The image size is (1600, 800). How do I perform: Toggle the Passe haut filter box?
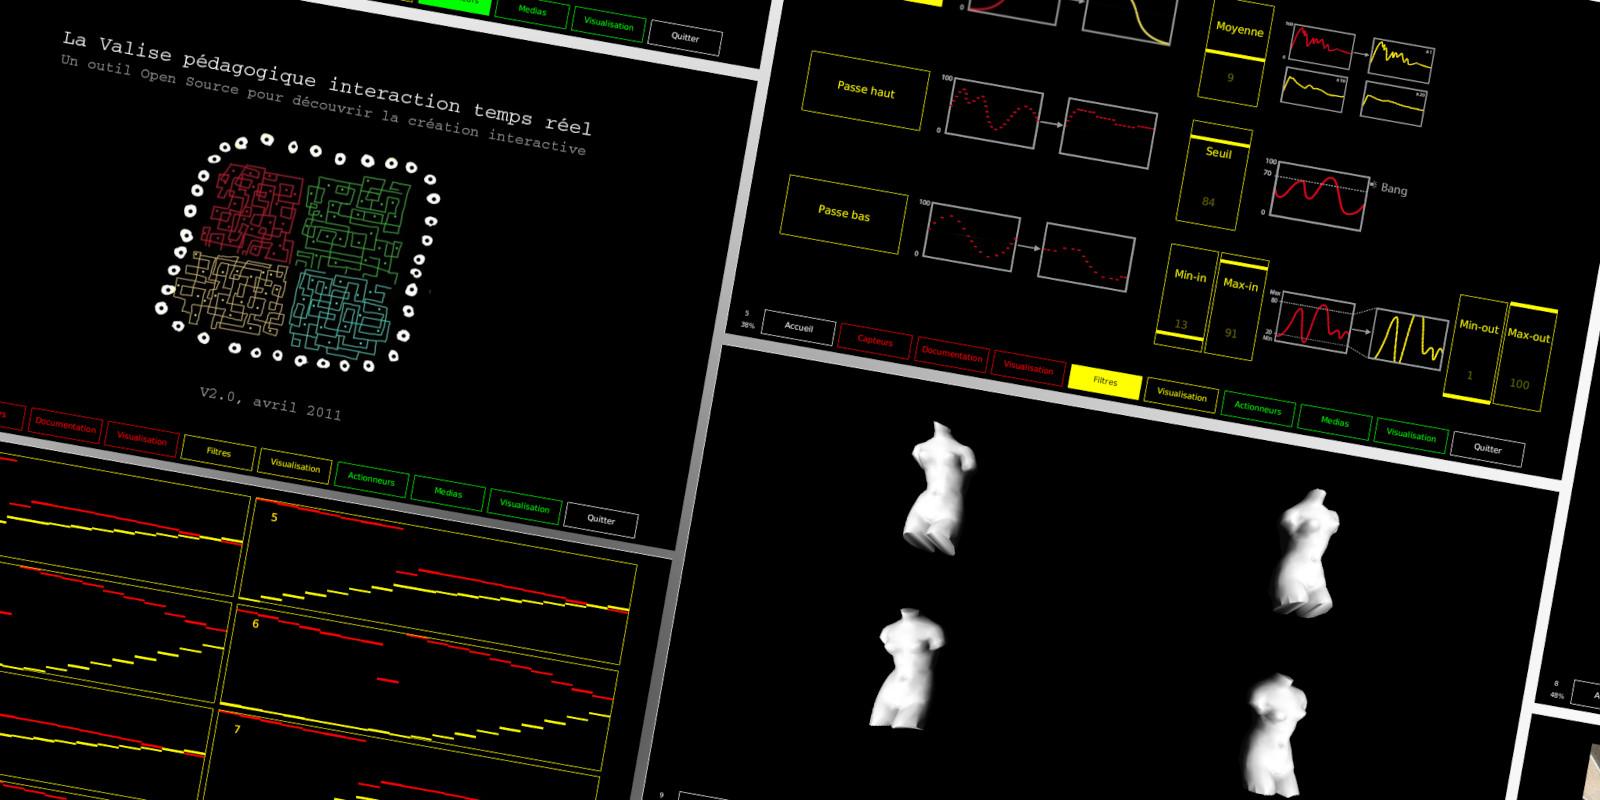866,90
